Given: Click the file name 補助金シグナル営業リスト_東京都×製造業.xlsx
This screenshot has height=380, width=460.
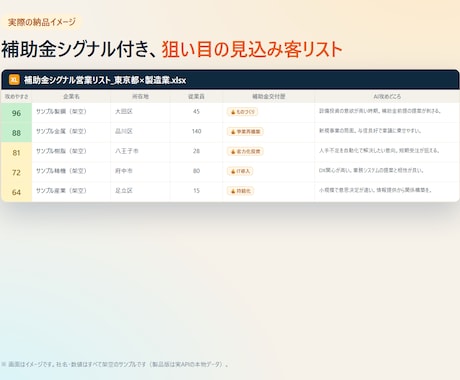Looking at the screenshot, I should pos(105,80).
